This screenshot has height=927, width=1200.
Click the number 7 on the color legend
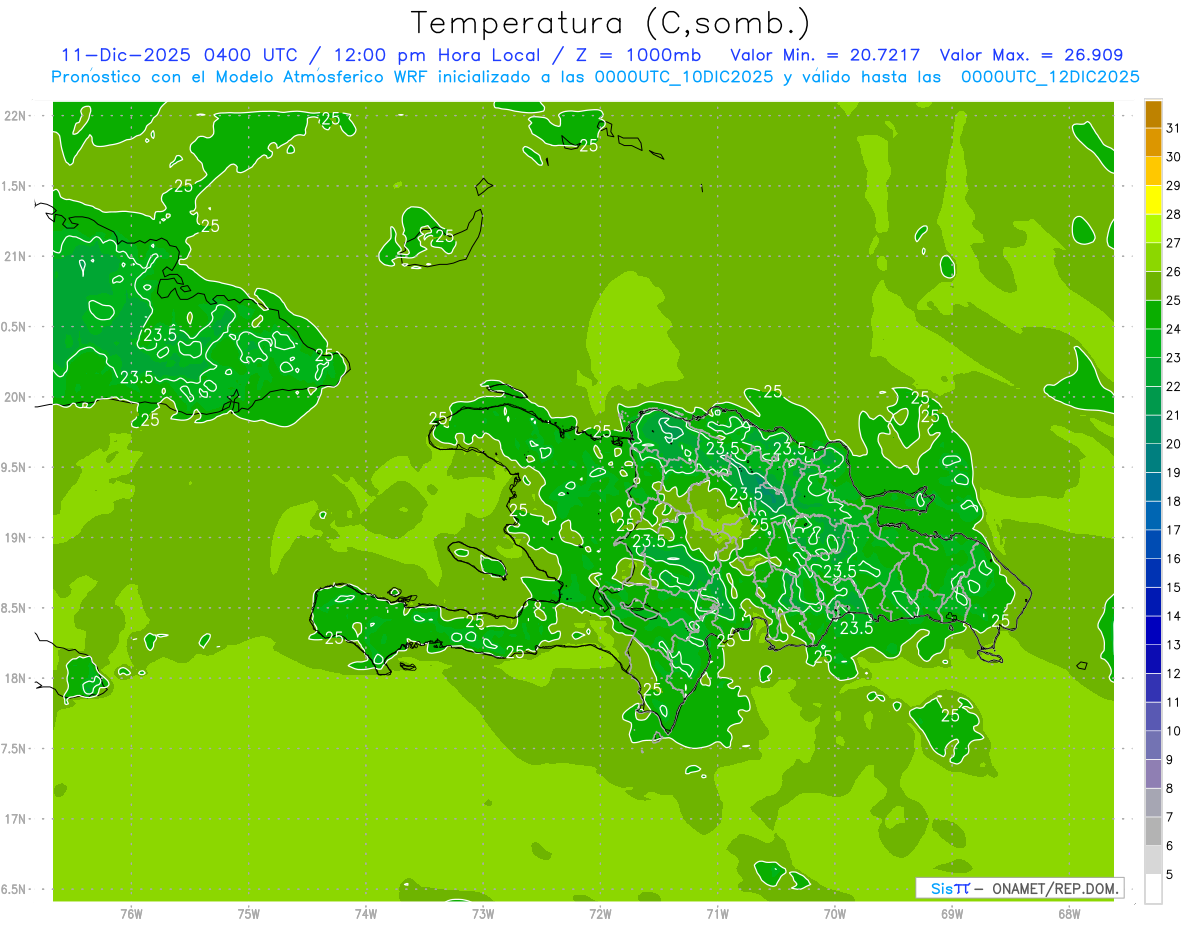(1170, 817)
